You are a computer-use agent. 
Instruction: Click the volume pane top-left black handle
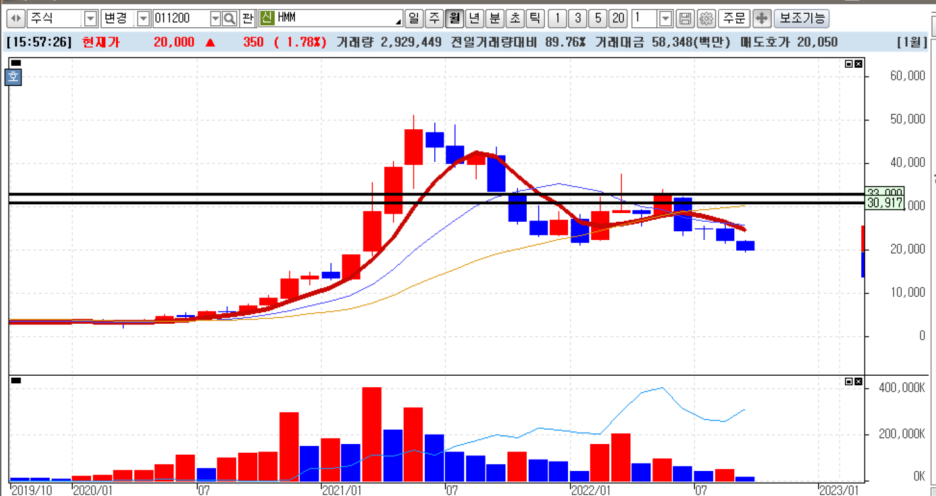pos(16,380)
